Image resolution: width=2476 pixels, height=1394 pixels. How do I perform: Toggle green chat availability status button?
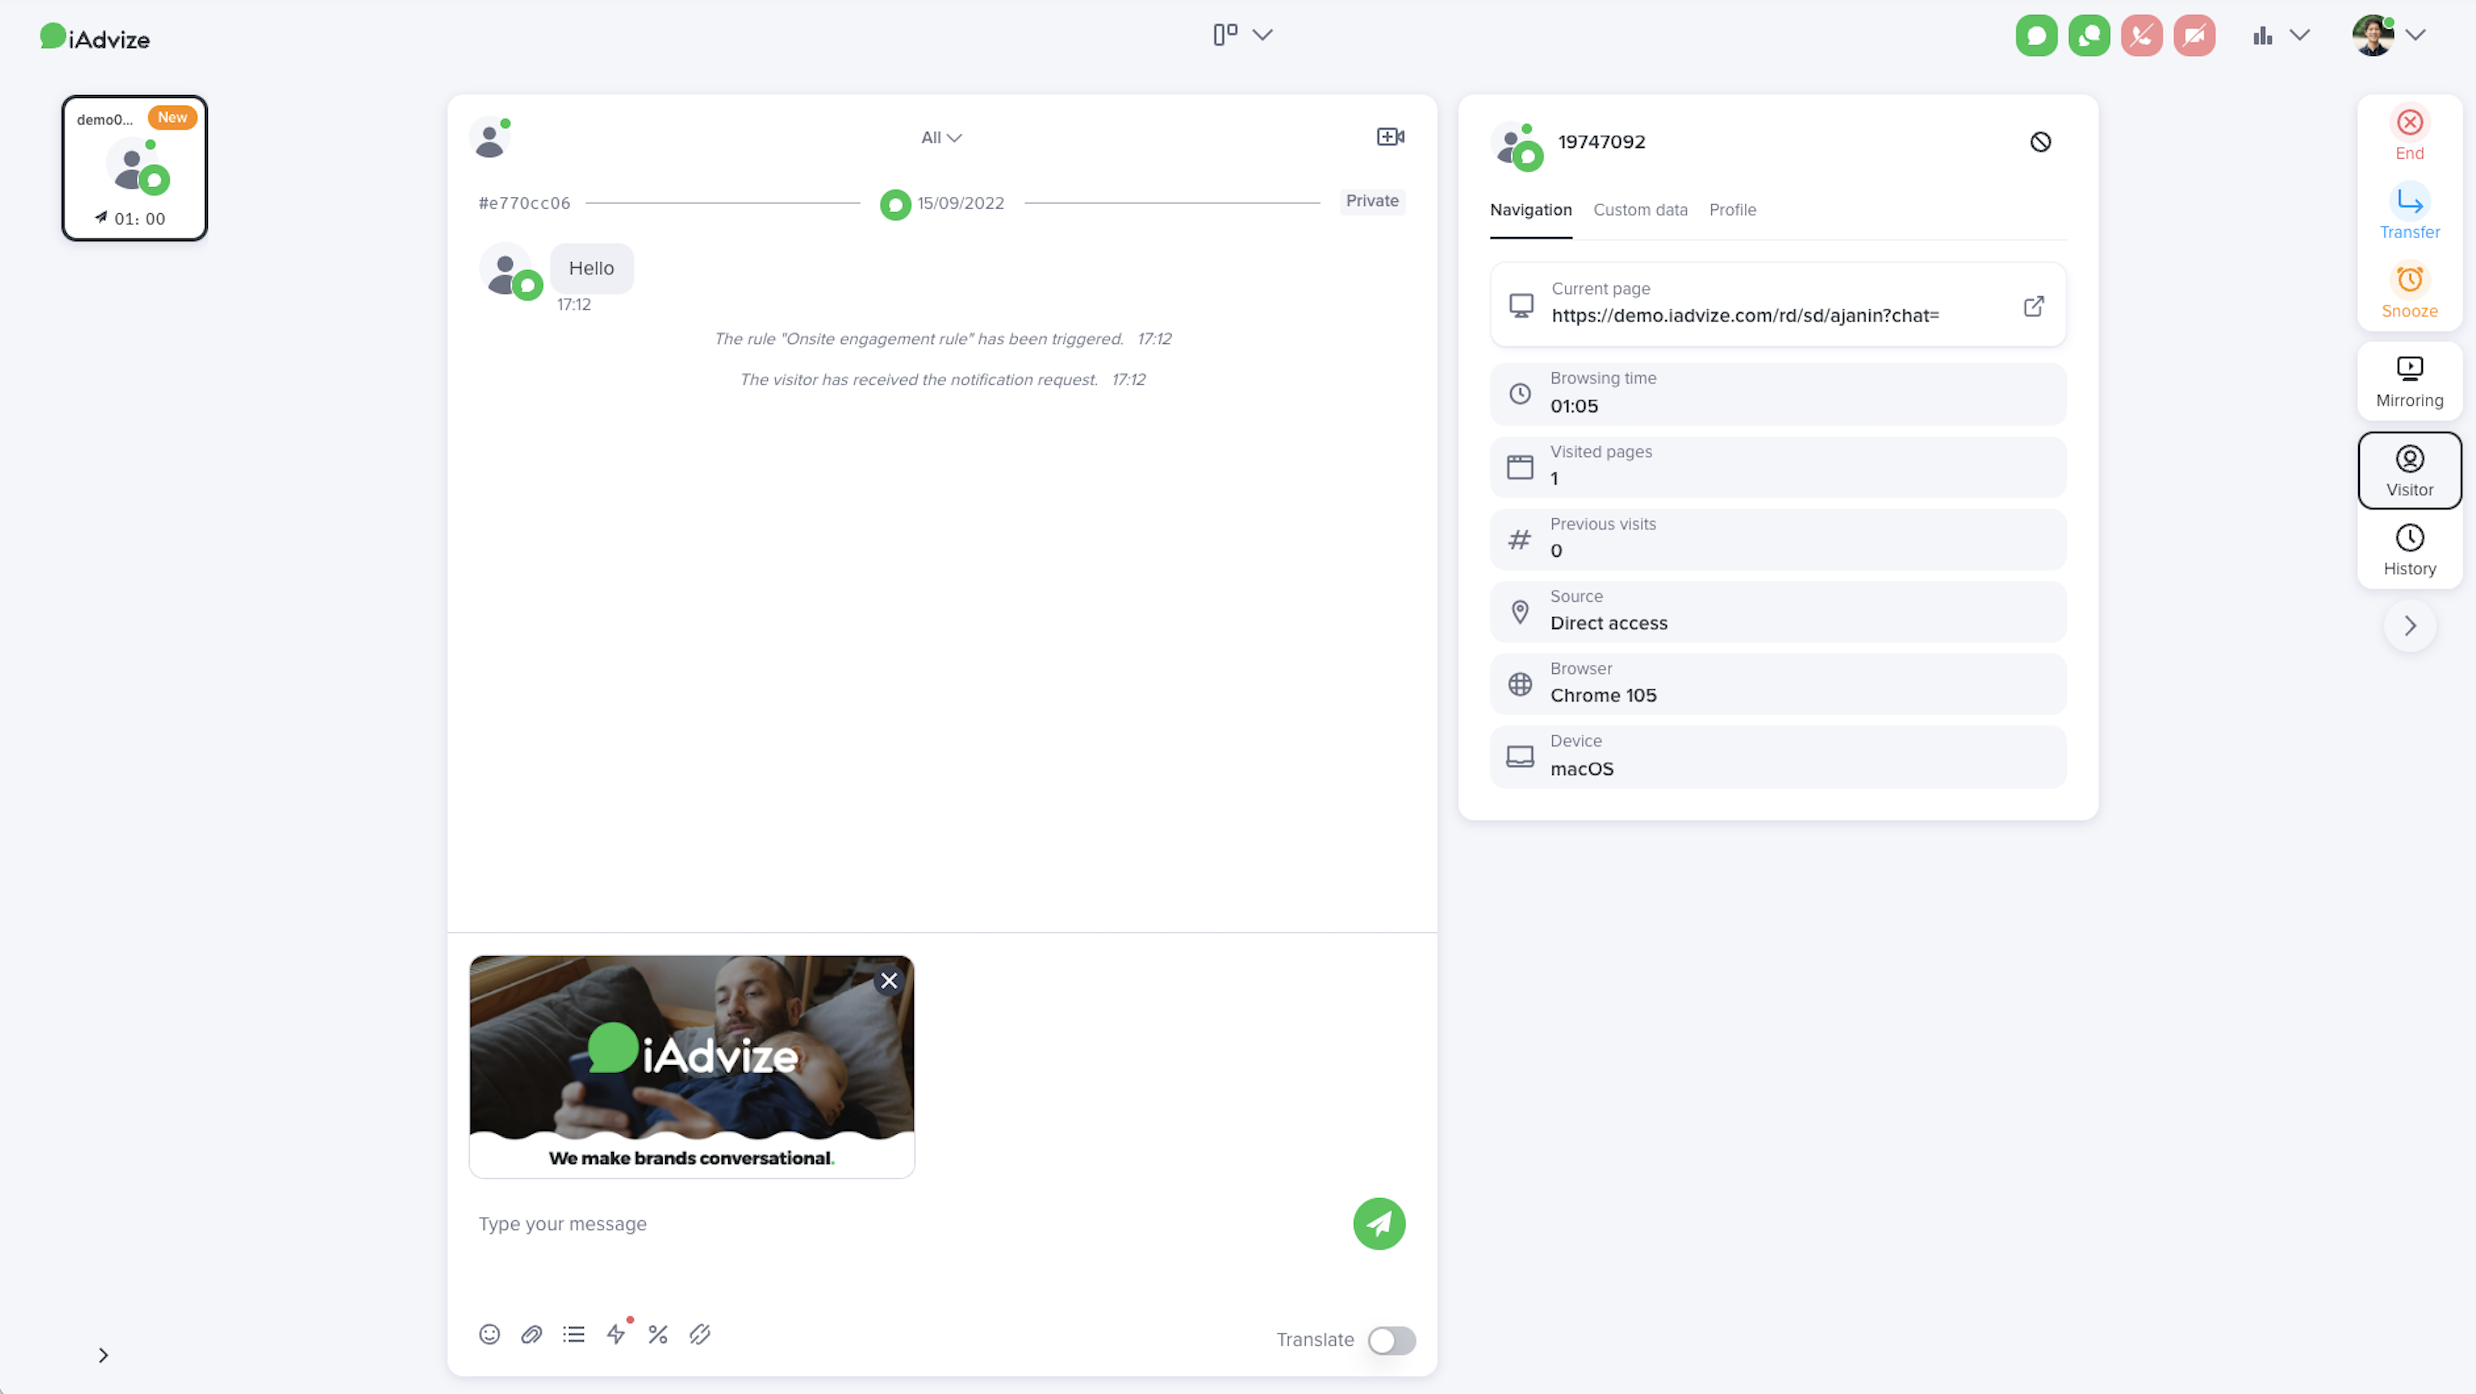[x=2036, y=36]
